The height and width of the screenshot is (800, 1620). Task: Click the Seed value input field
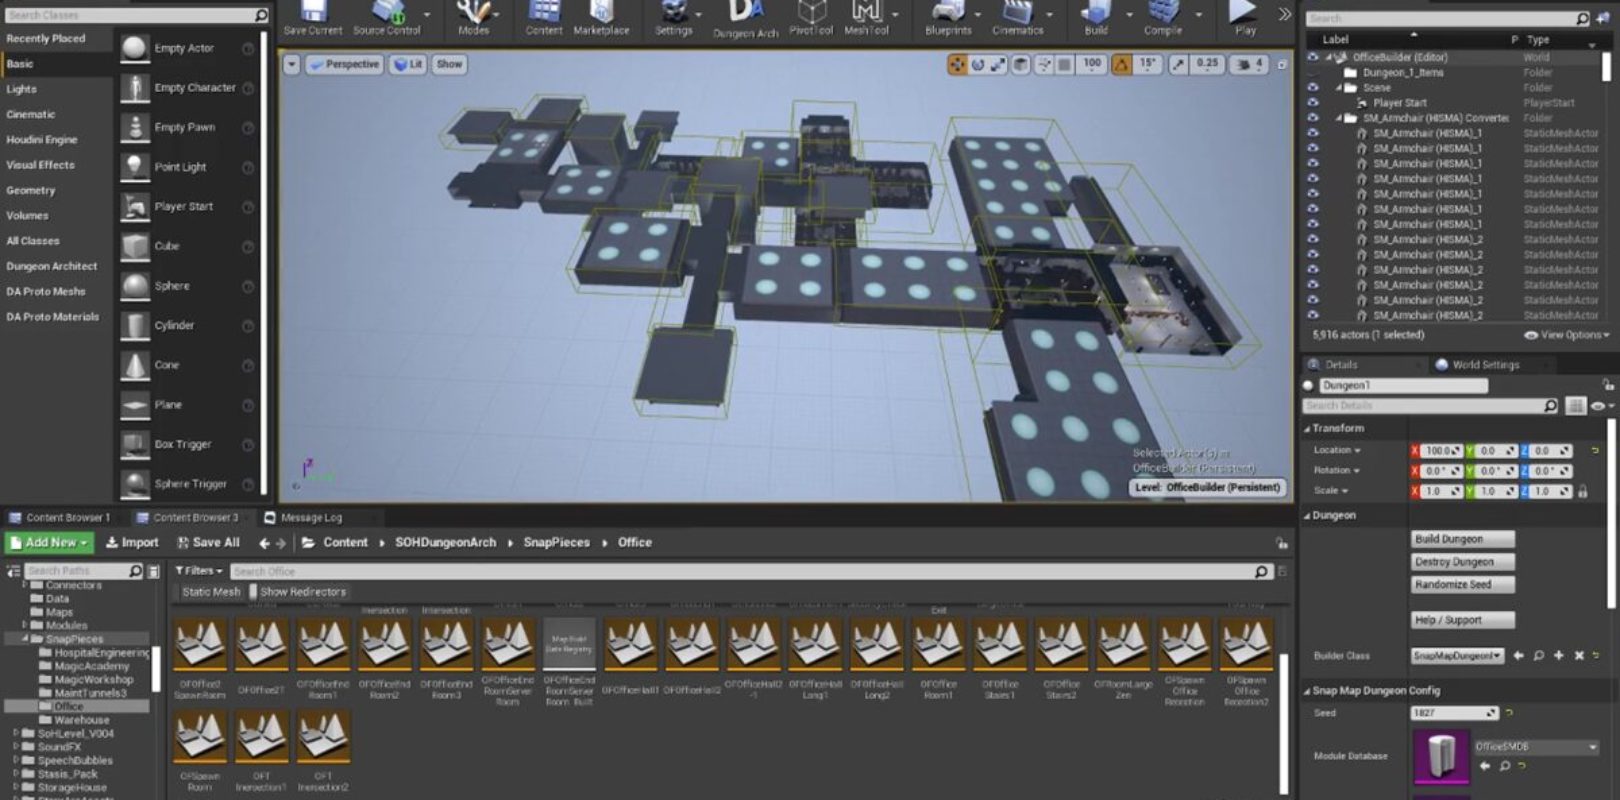1448,713
